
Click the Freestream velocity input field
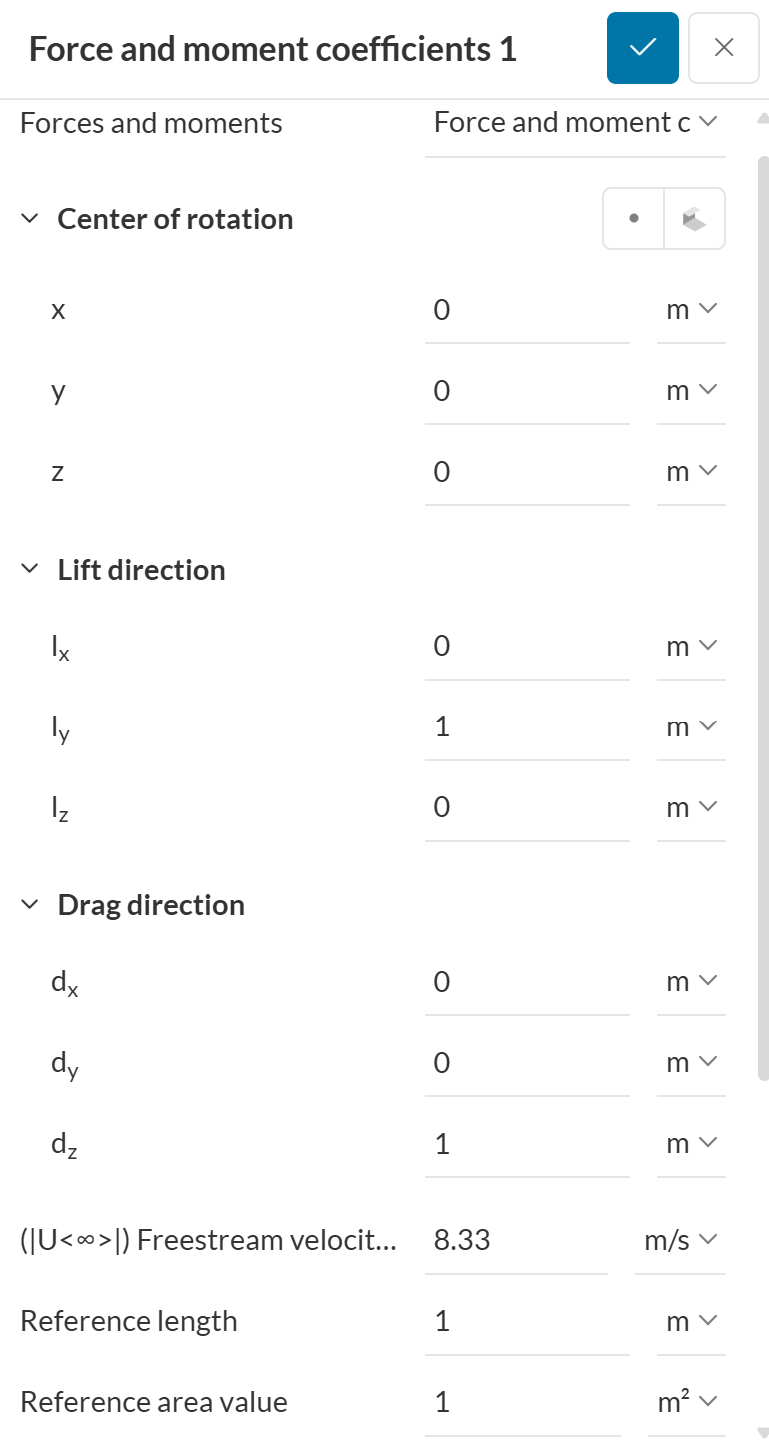[x=516, y=1240]
